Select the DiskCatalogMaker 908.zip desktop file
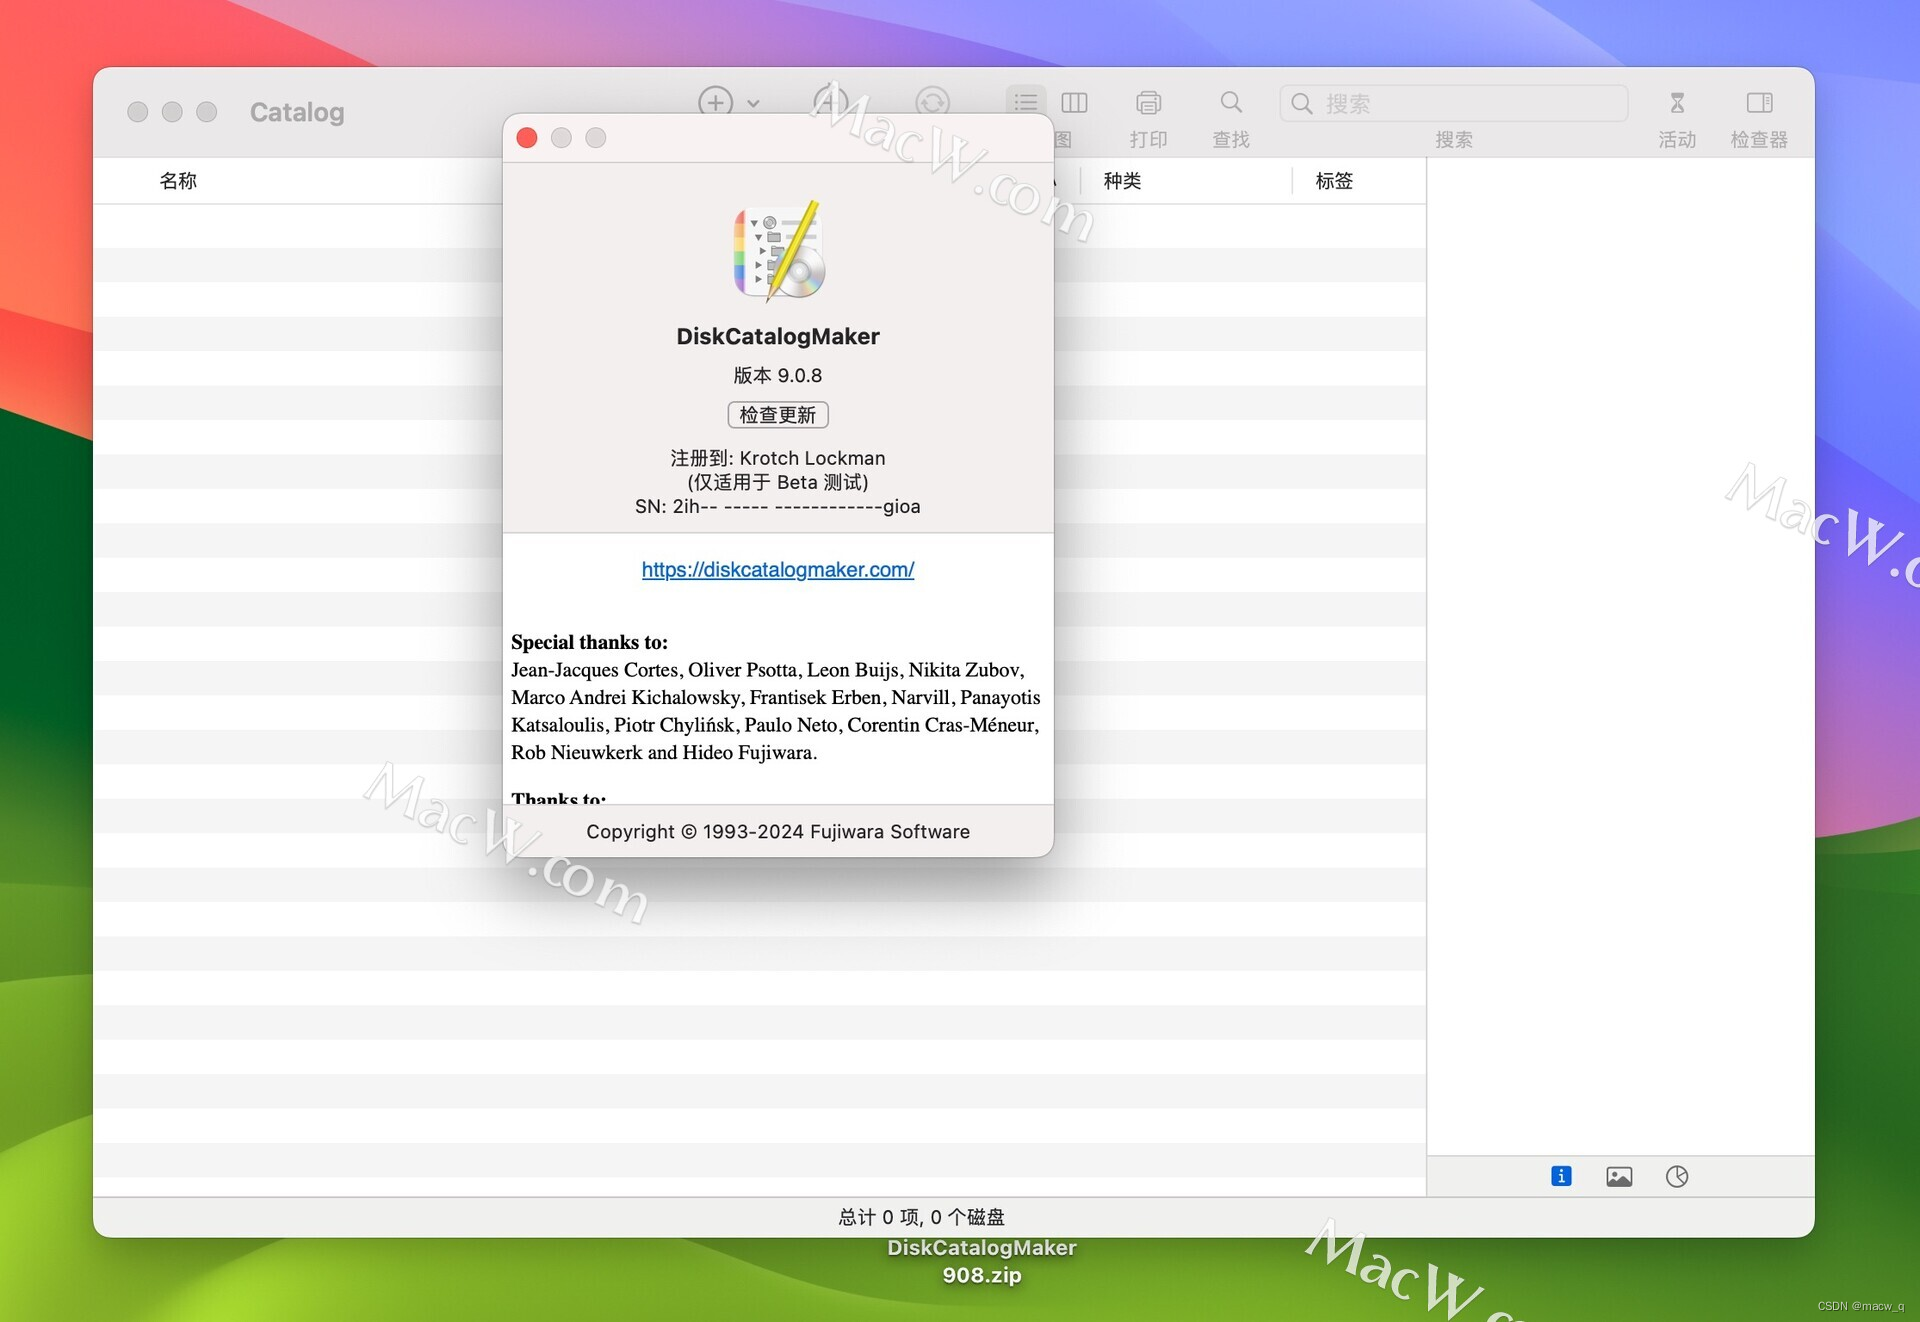 tap(982, 1261)
